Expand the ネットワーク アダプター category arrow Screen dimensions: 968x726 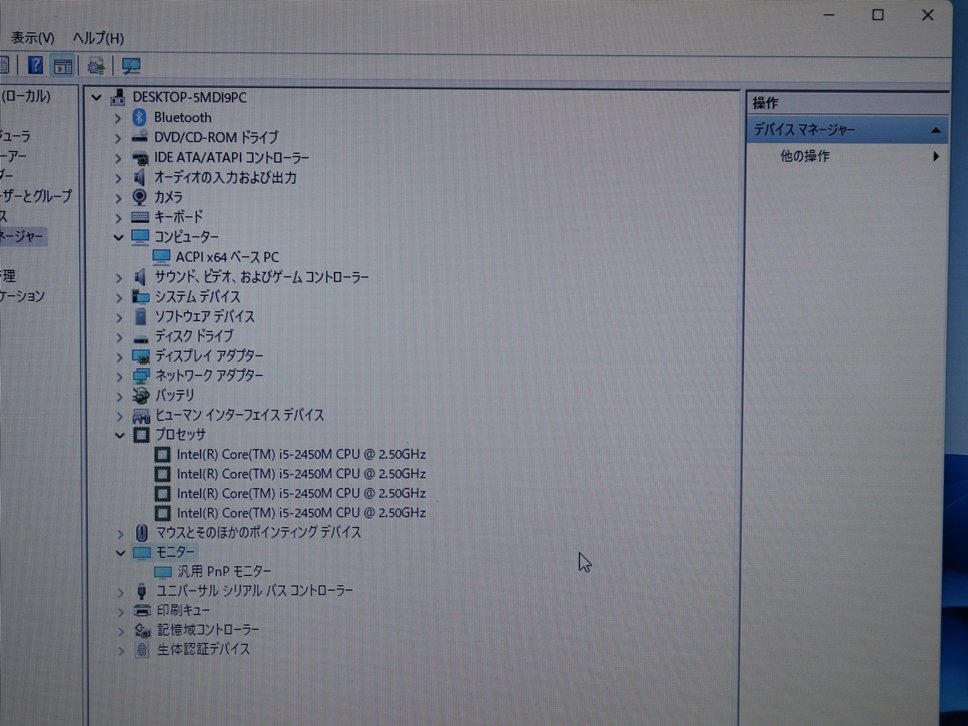tap(119, 377)
